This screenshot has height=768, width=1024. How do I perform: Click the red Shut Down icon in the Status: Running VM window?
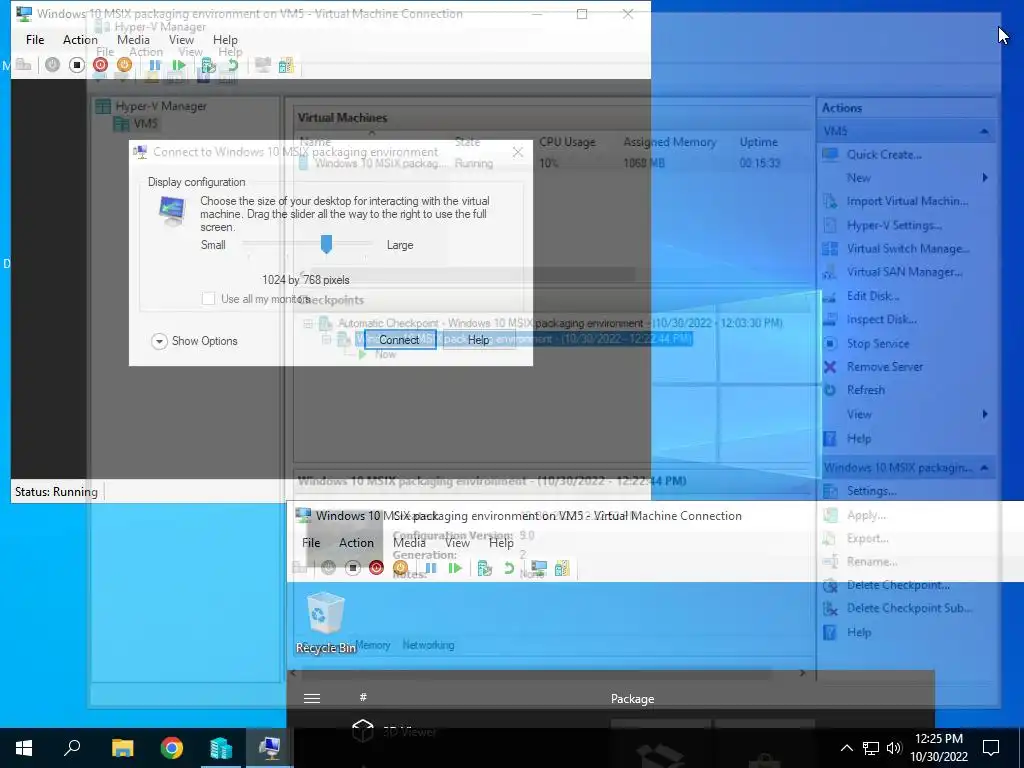100,65
